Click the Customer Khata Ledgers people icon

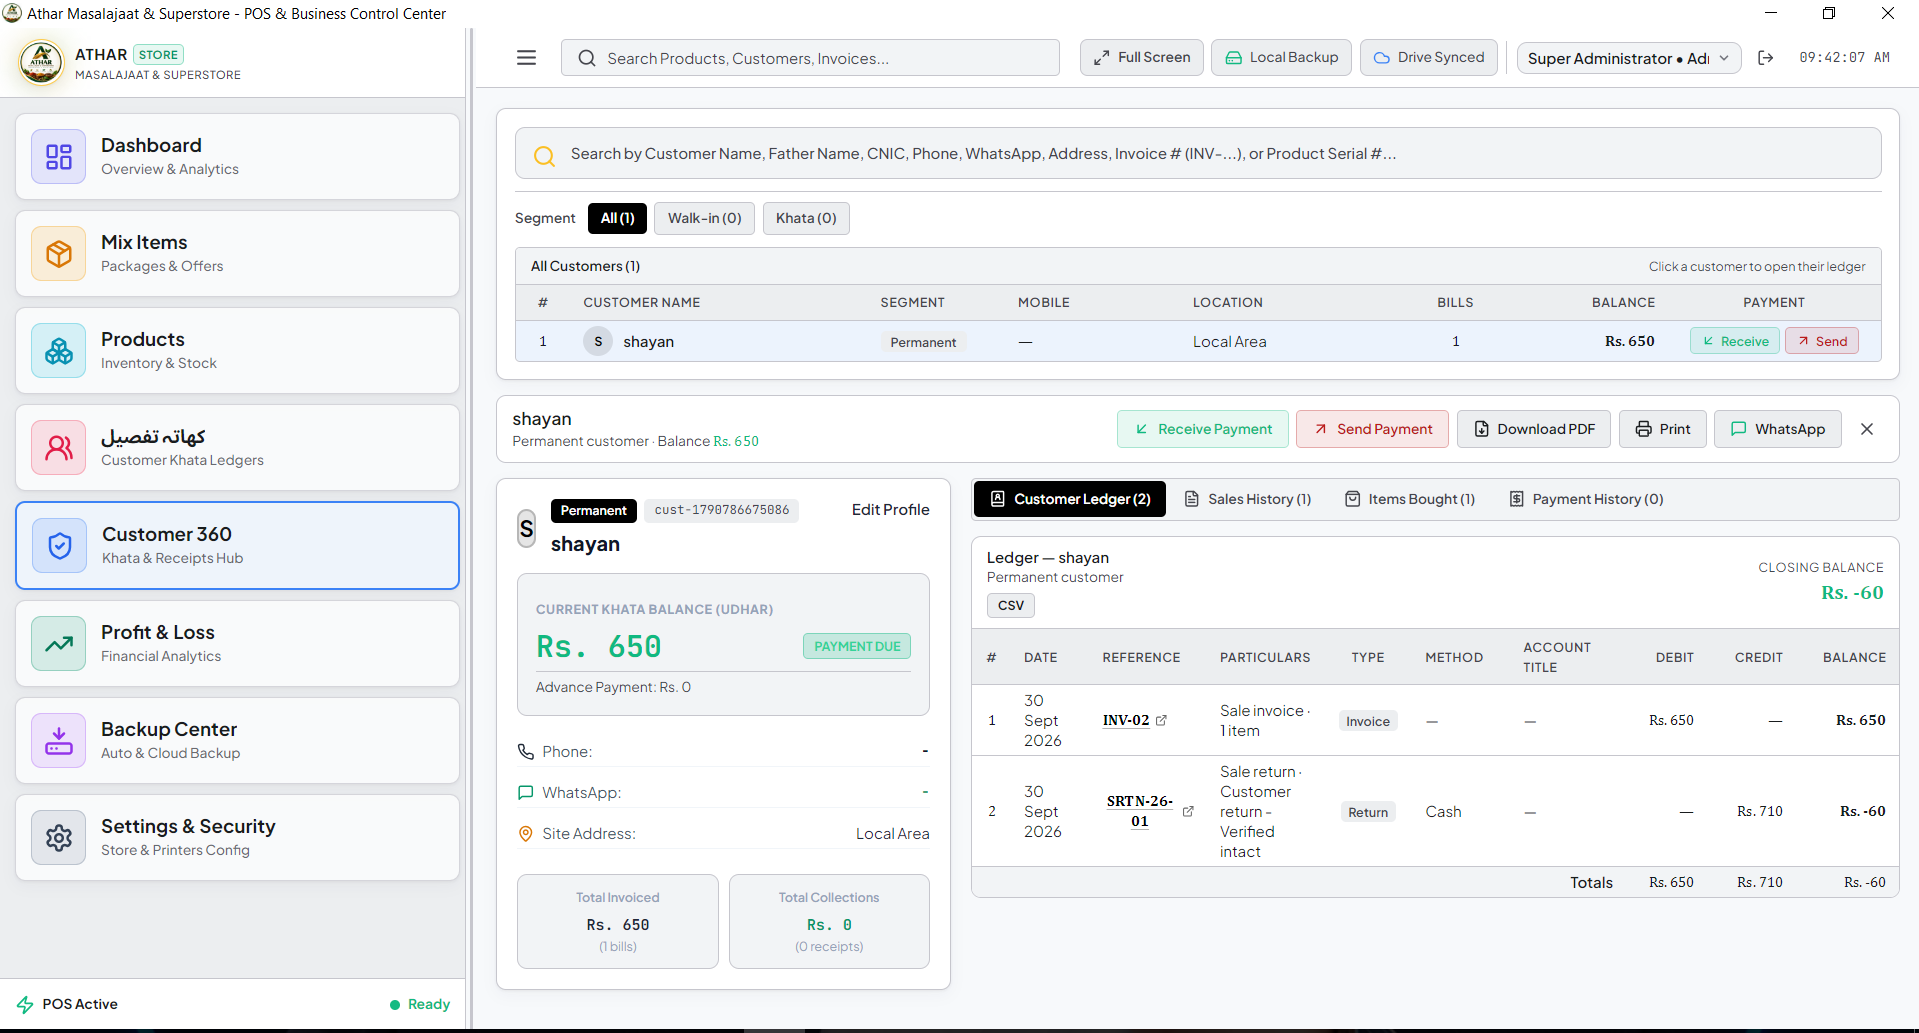[59, 448]
